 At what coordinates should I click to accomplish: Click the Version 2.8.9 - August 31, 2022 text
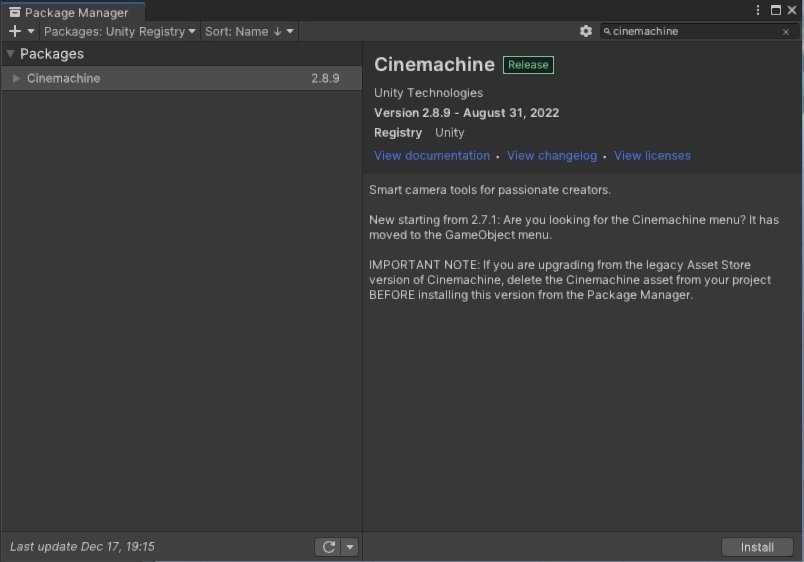click(466, 113)
